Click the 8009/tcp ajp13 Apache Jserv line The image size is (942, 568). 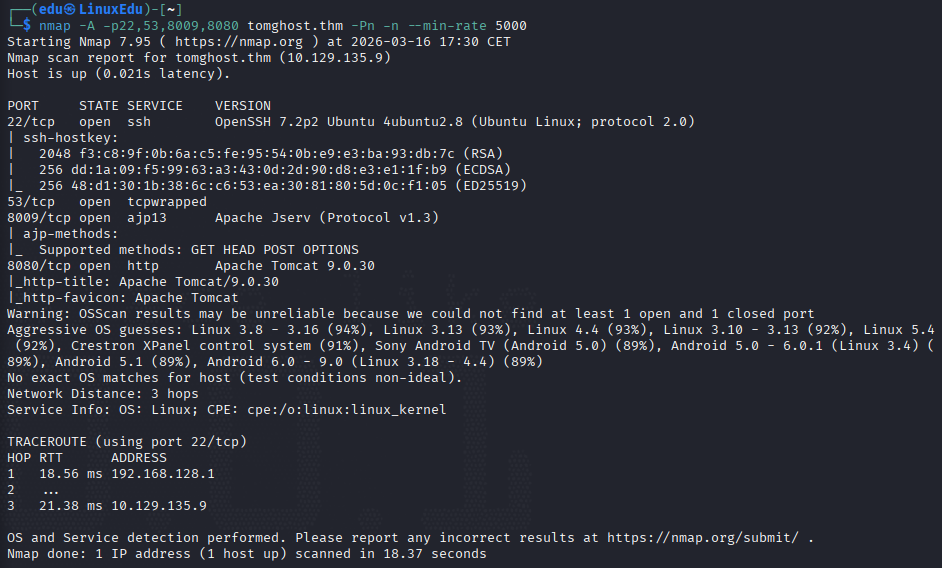pos(223,218)
